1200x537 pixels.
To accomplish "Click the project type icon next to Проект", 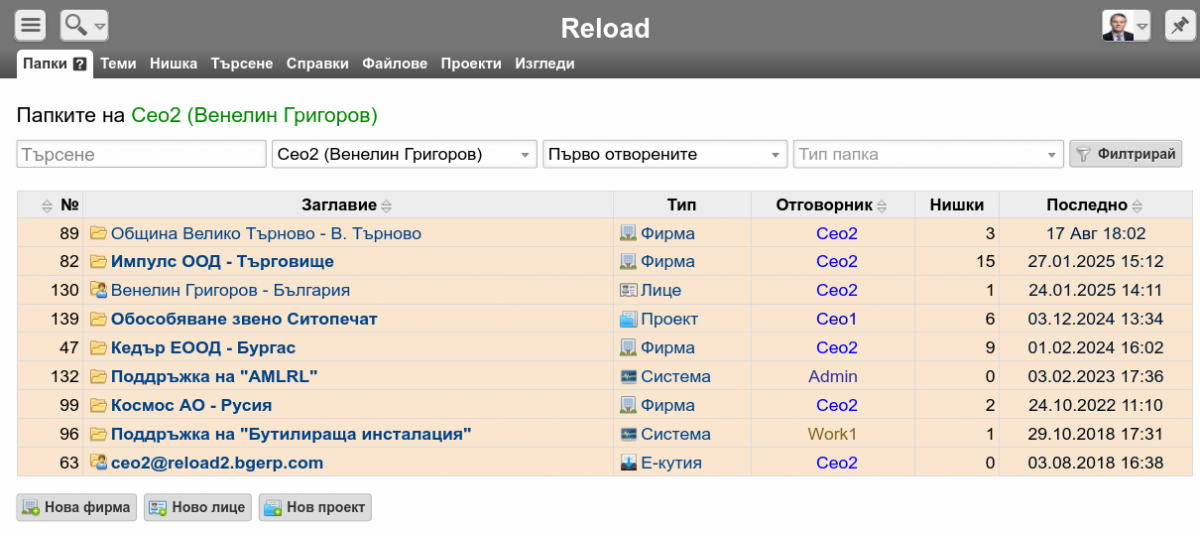I will pos(628,320).
